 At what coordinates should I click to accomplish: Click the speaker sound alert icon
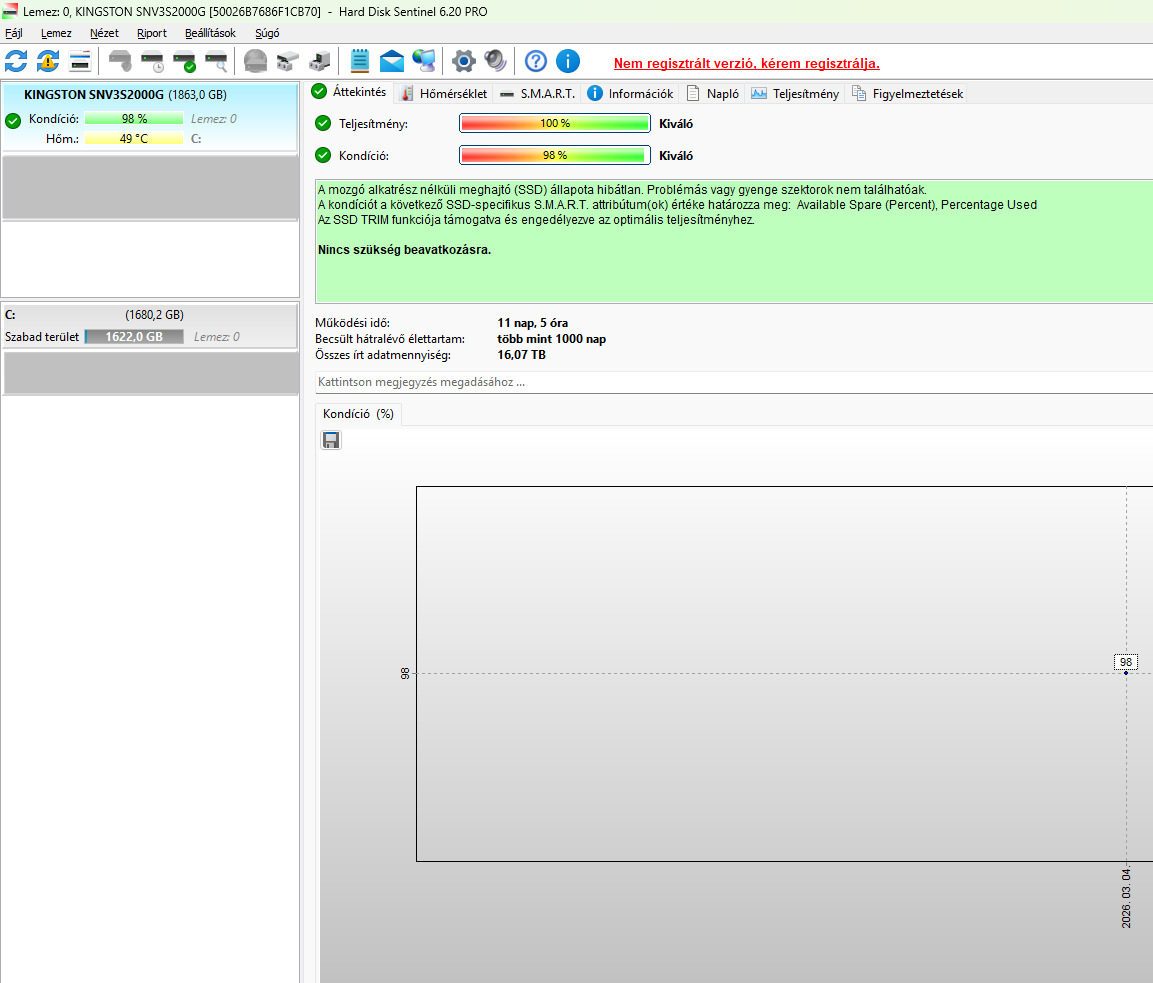point(496,61)
